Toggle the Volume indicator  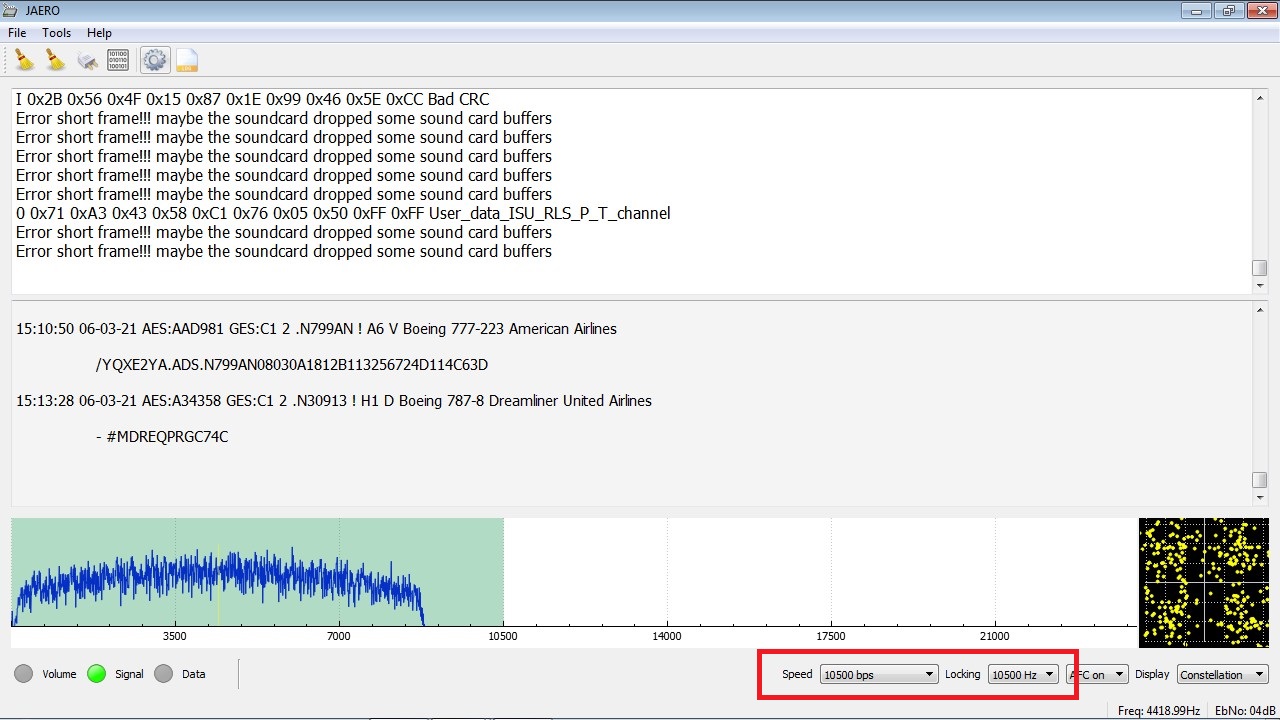pos(22,673)
